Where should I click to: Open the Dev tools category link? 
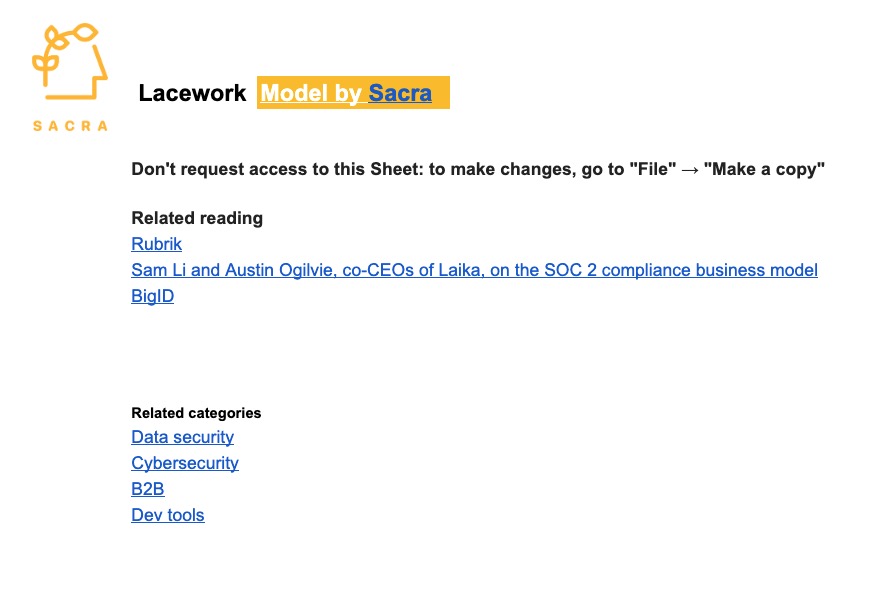pyautogui.click(x=168, y=515)
